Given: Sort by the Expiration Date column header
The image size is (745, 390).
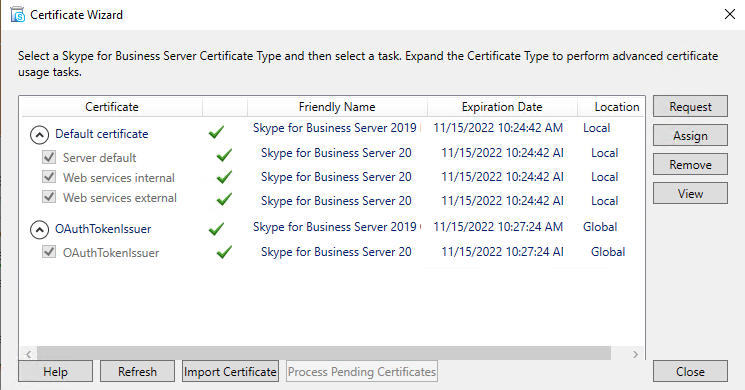Looking at the screenshot, I should click(502, 107).
